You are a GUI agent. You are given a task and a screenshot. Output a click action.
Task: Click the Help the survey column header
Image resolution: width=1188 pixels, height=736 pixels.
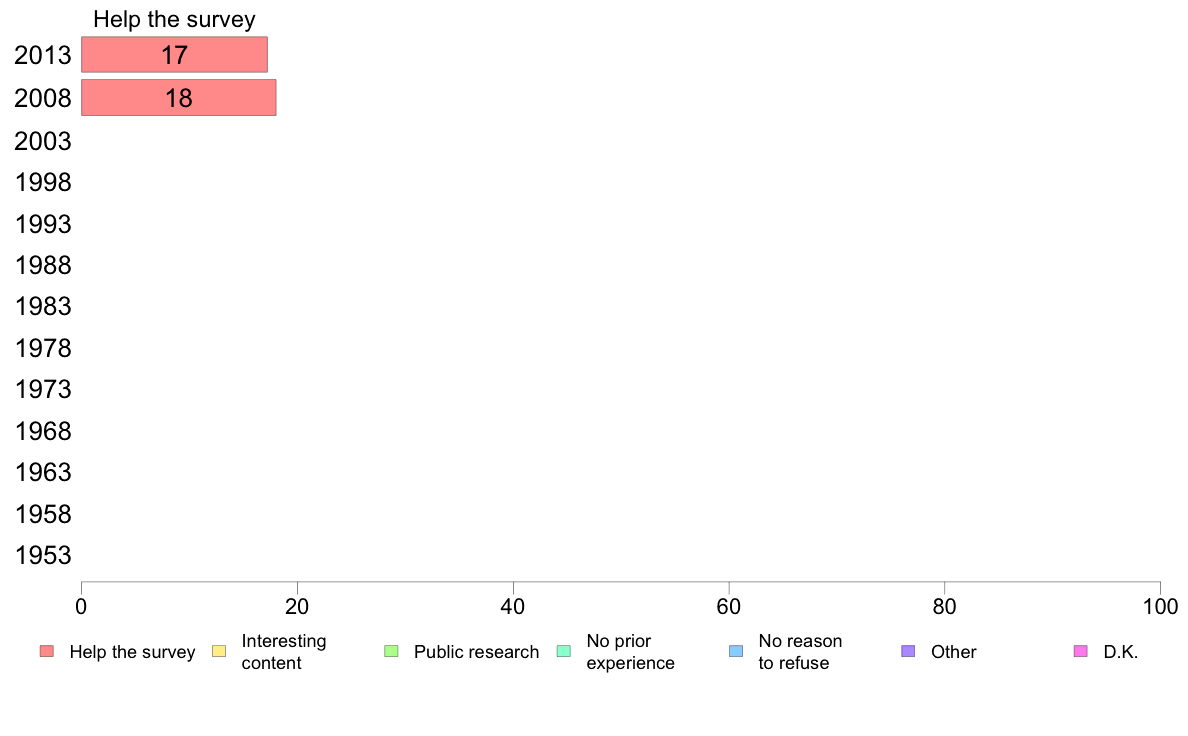[174, 19]
